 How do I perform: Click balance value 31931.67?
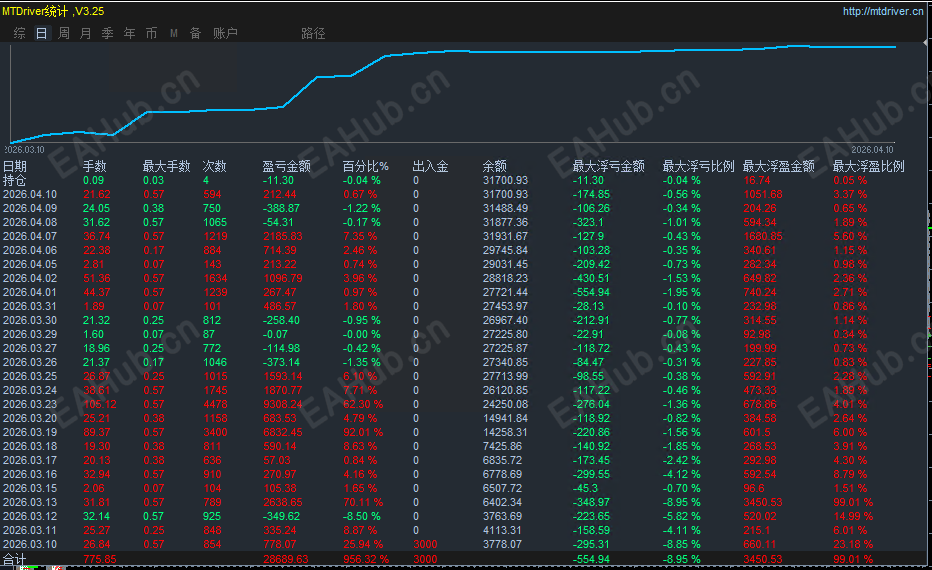505,236
